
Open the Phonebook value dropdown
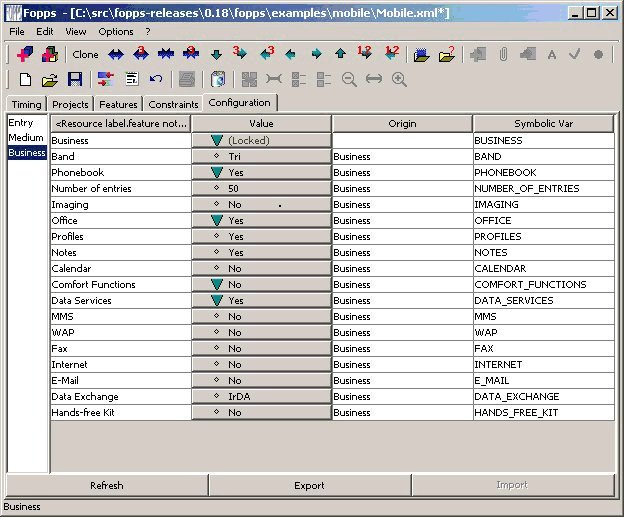click(x=261, y=172)
